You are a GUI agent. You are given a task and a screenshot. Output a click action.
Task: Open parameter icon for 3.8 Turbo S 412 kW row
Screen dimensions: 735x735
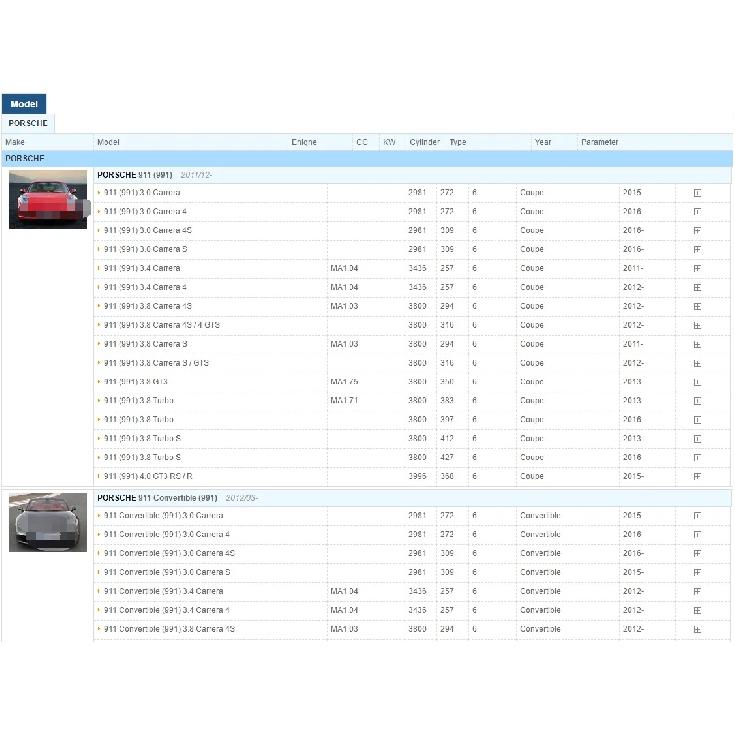[x=697, y=439]
